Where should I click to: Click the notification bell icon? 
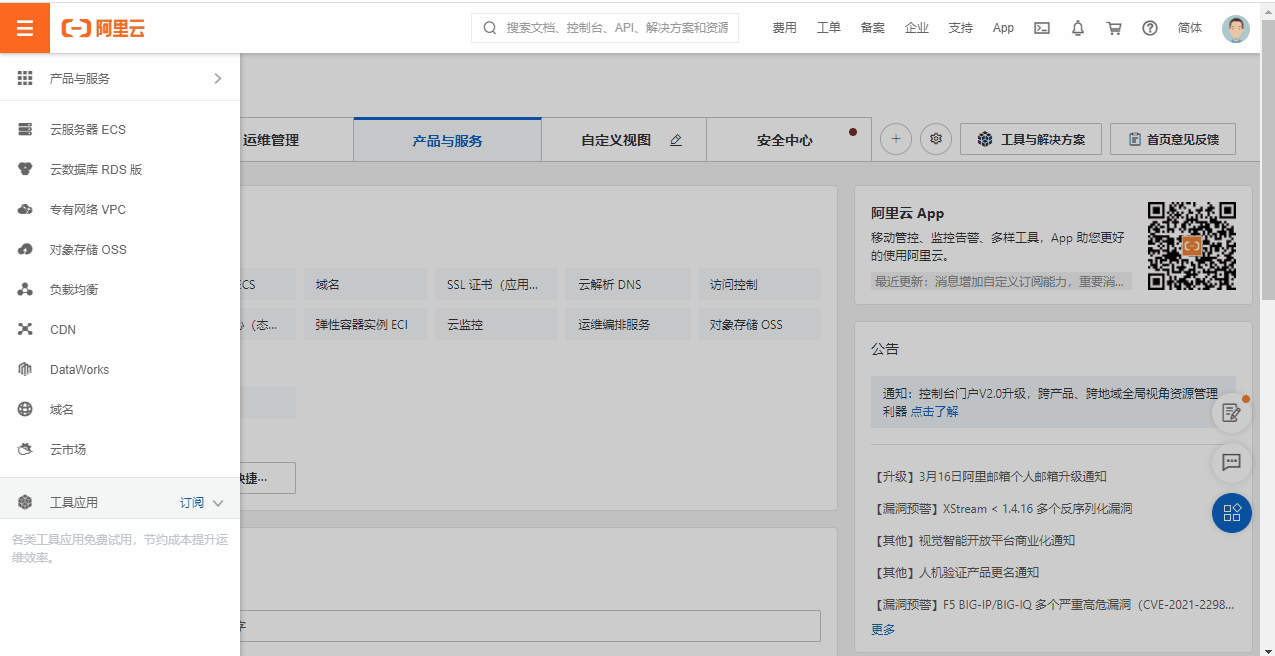click(1077, 28)
